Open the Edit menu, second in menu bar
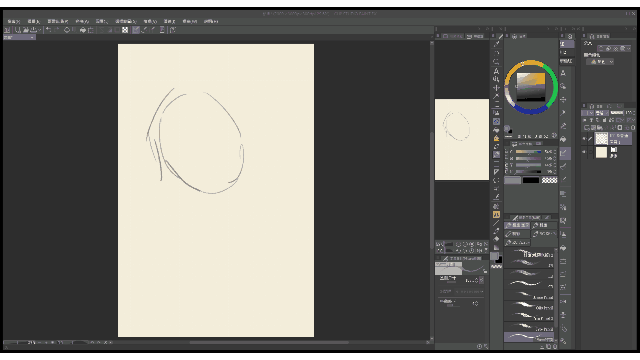This screenshot has height=360, width=640. tap(33, 21)
